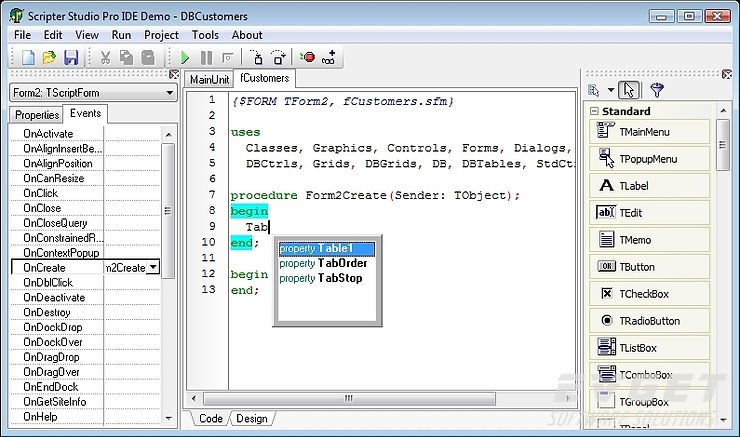Run the script with green play icon
Screen dimensions: 740x437
click(185, 58)
